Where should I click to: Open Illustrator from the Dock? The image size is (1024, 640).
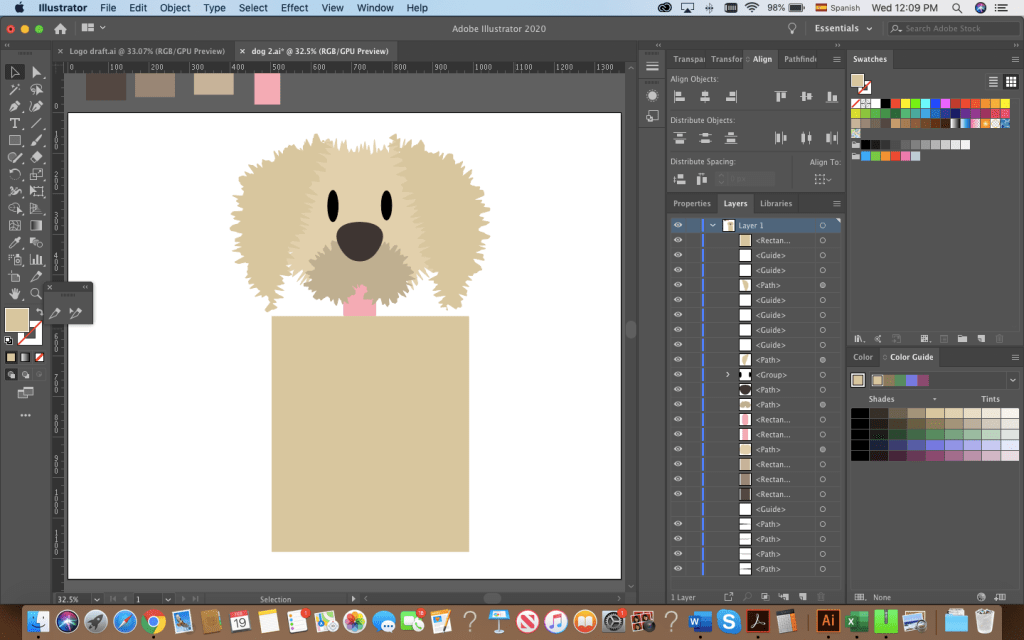click(827, 620)
